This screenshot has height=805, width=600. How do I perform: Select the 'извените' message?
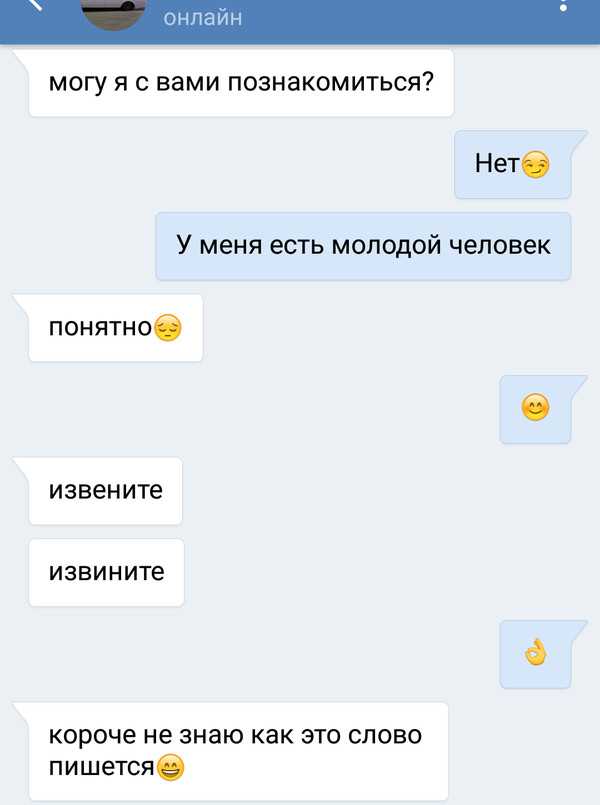[105, 491]
